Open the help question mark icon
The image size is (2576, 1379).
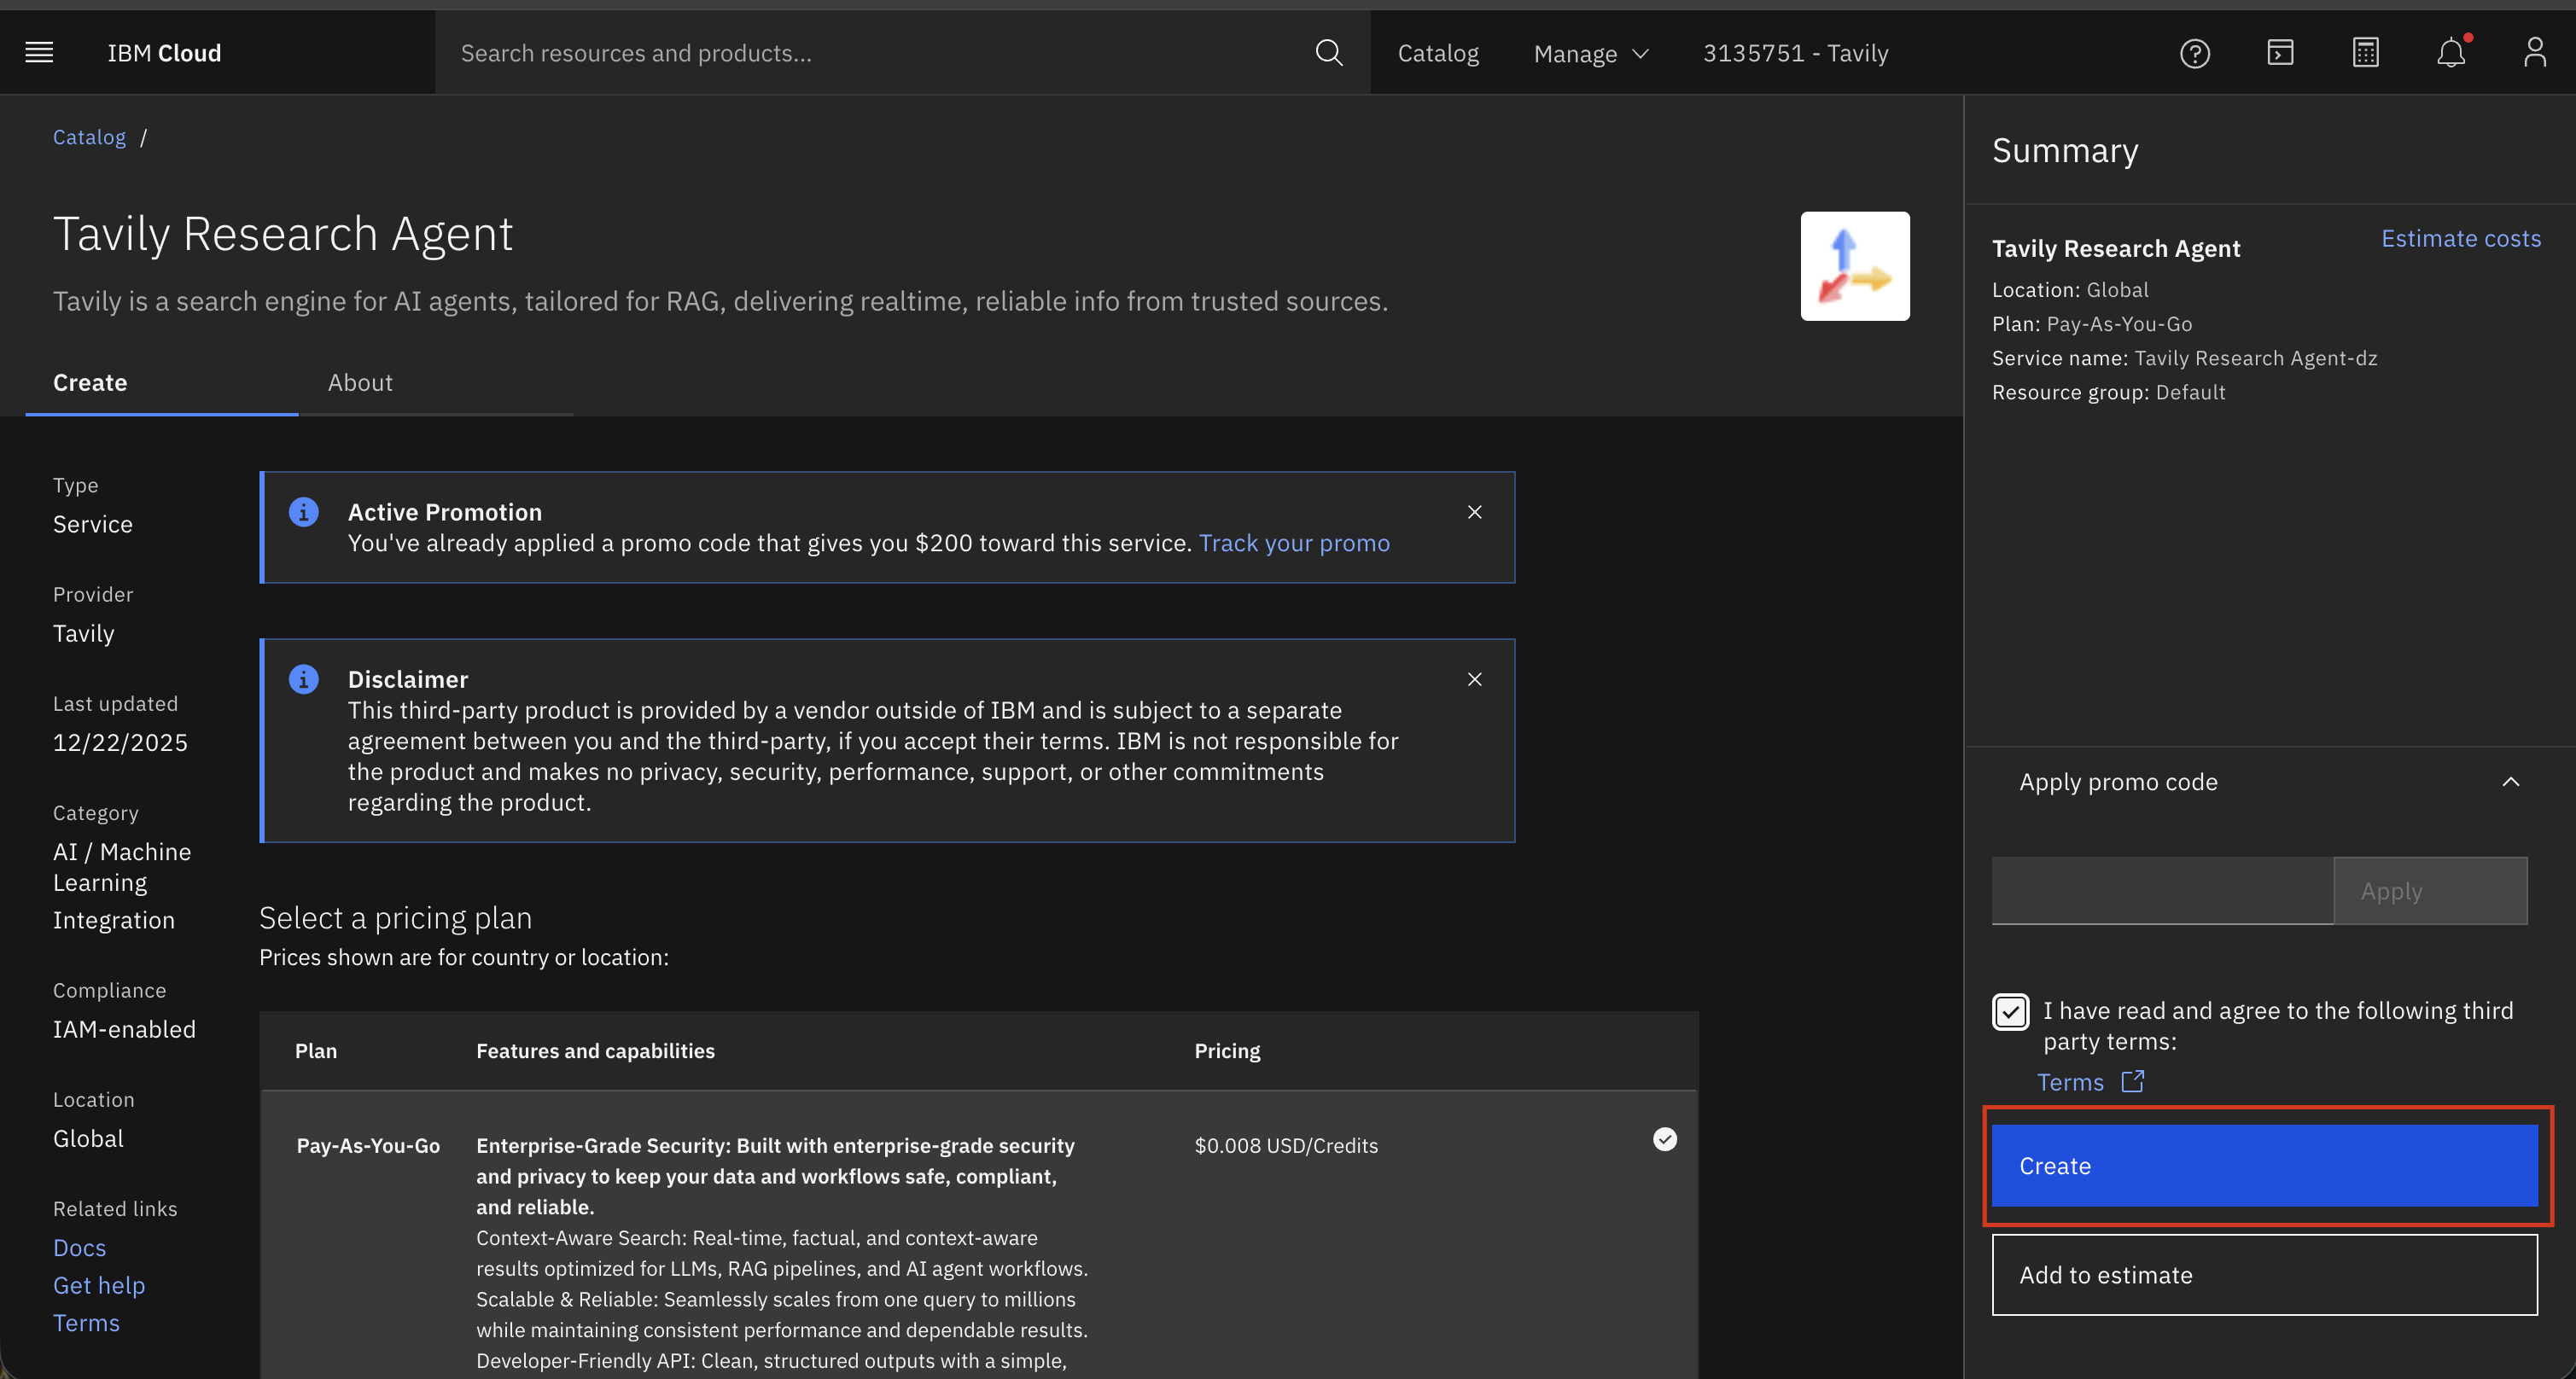tap(2194, 53)
